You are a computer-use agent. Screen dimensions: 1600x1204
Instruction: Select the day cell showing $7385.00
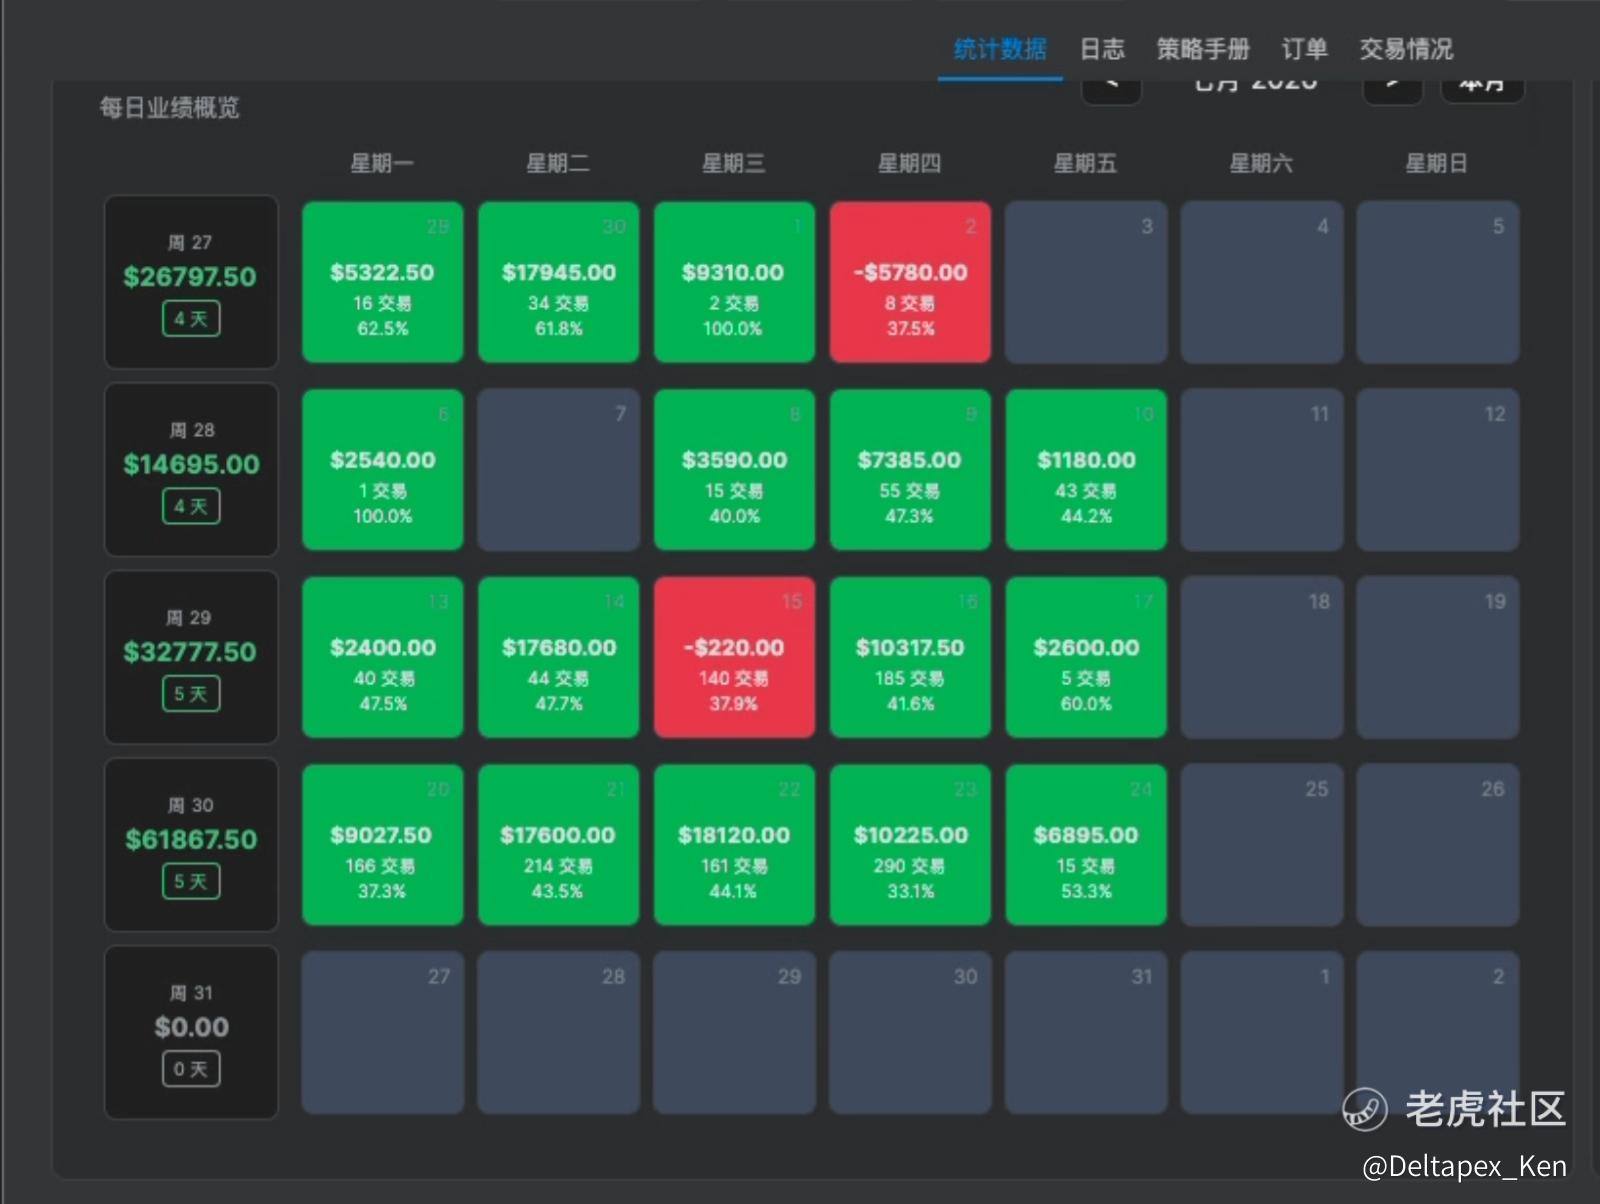(x=910, y=470)
